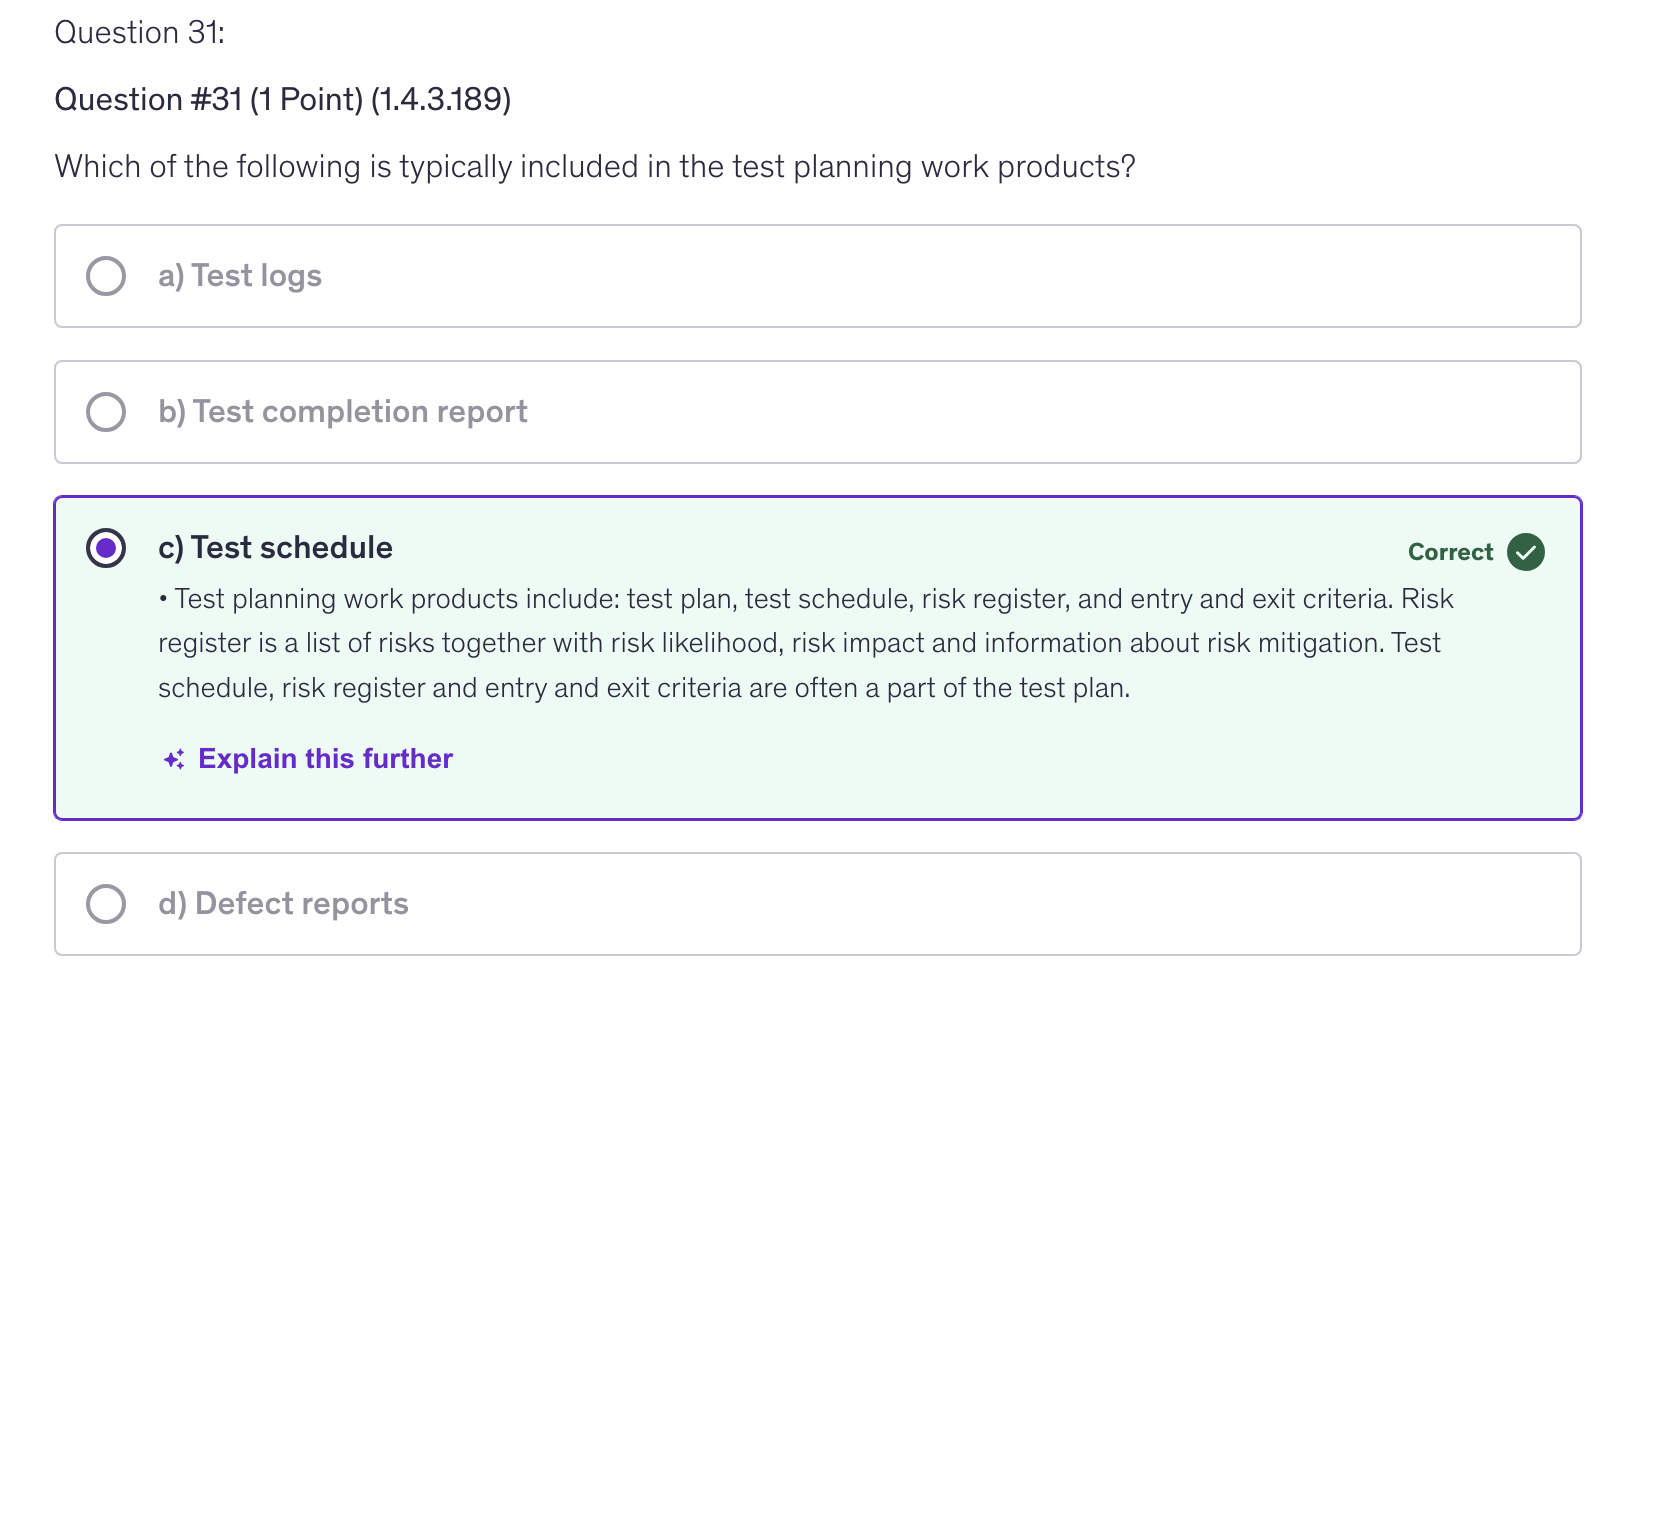This screenshot has width=1656, height=1524.
Task: Click the 'Question #31' title text
Action: 148,100
